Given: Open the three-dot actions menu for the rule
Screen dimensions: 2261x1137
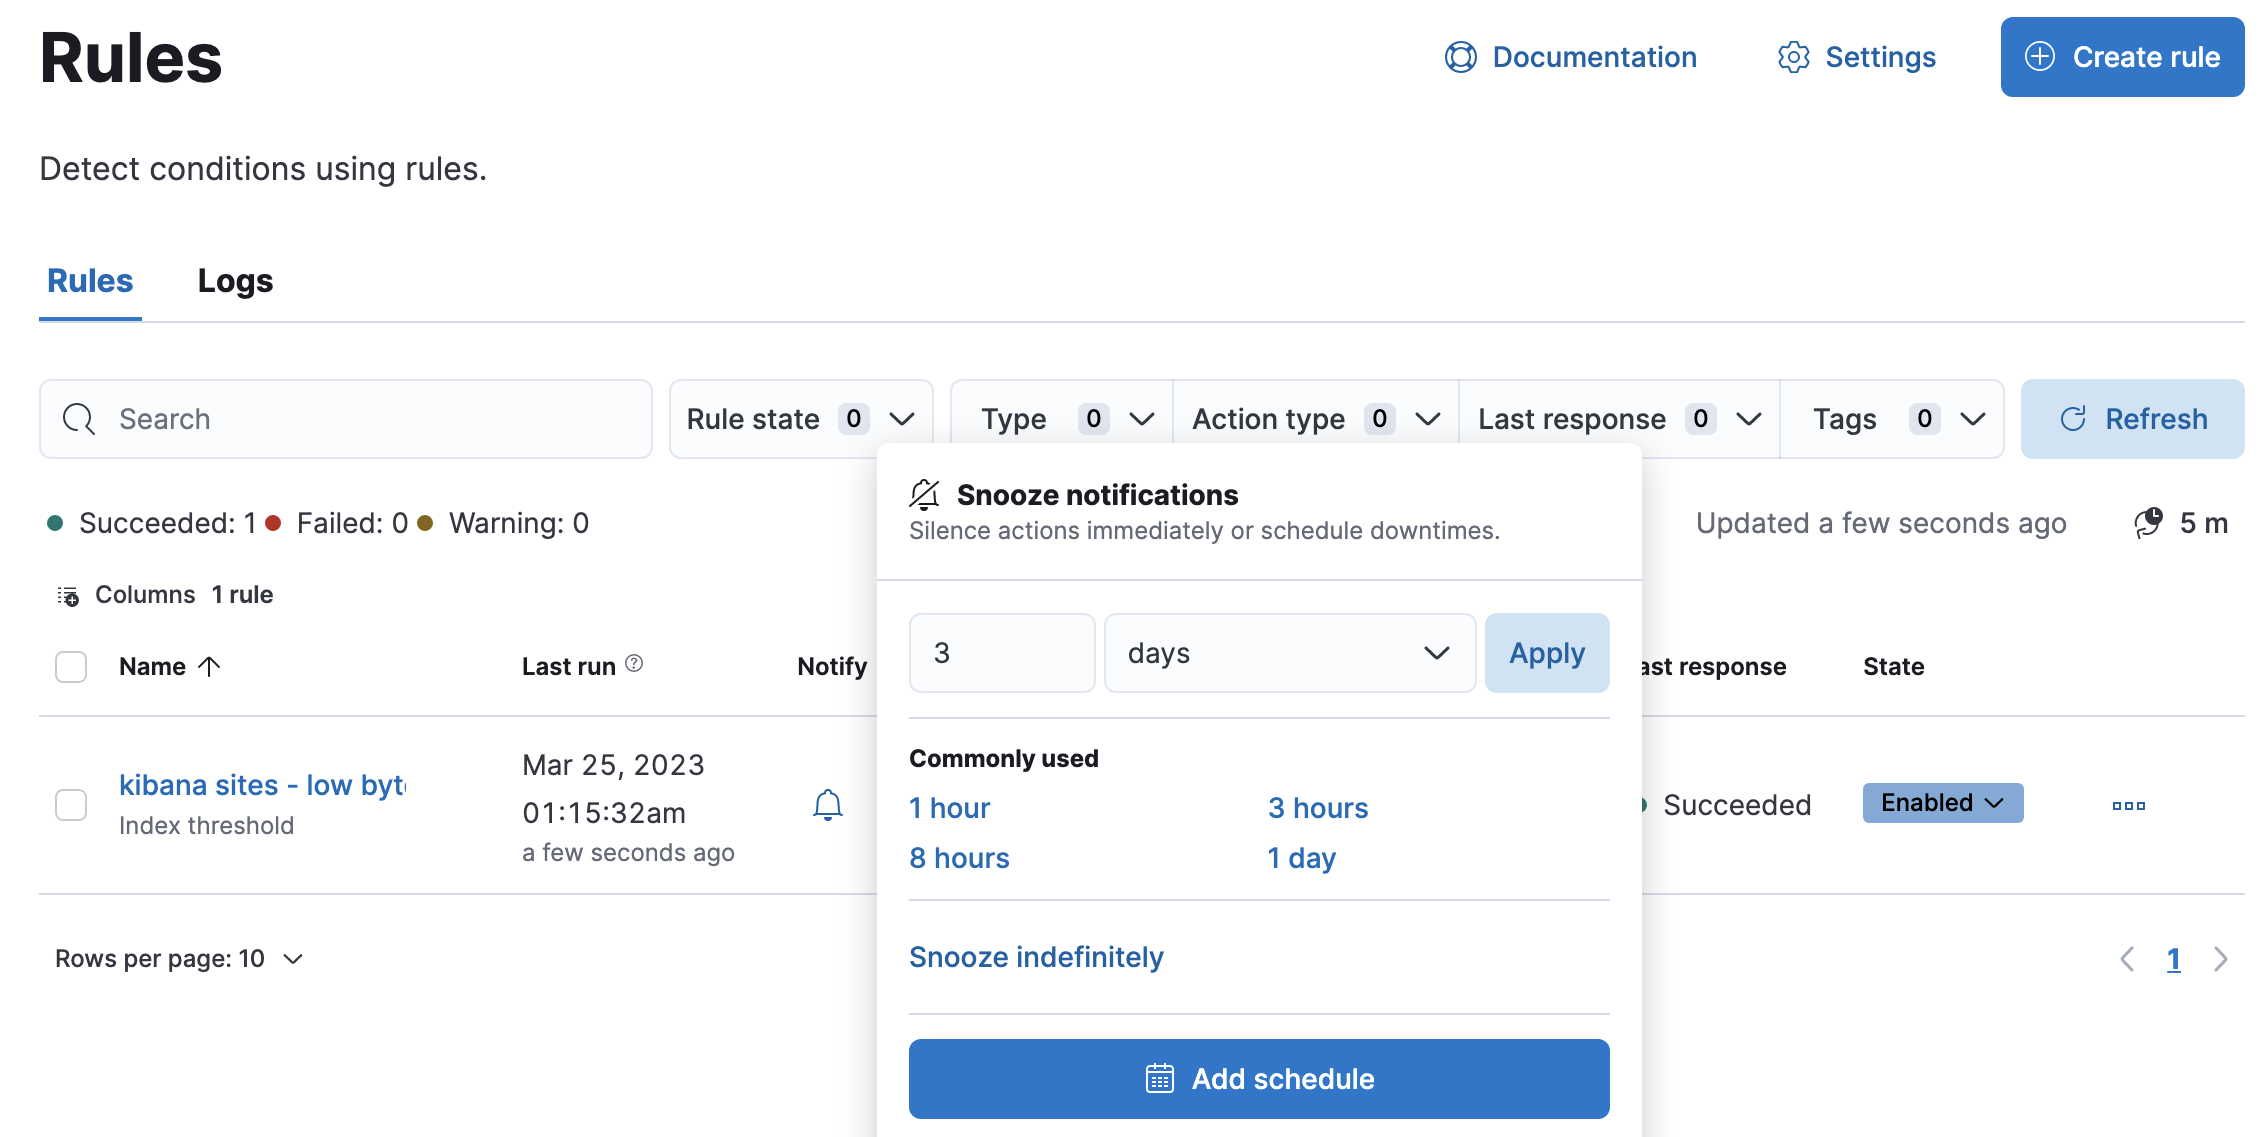Looking at the screenshot, I should point(2128,805).
